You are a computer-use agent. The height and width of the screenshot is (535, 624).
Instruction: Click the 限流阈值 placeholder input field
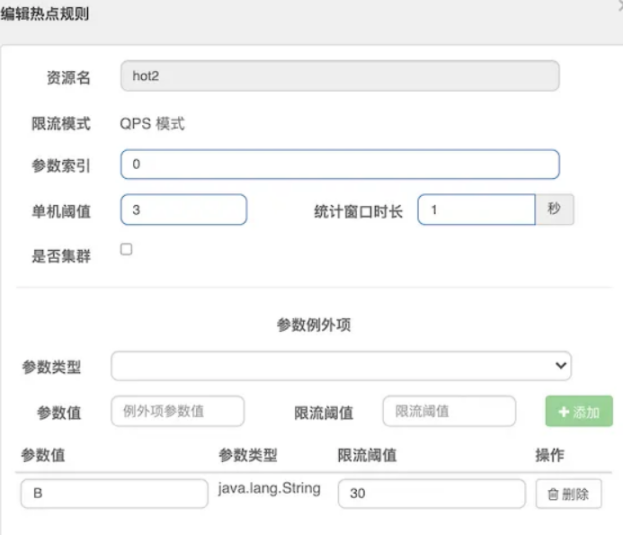point(449,411)
